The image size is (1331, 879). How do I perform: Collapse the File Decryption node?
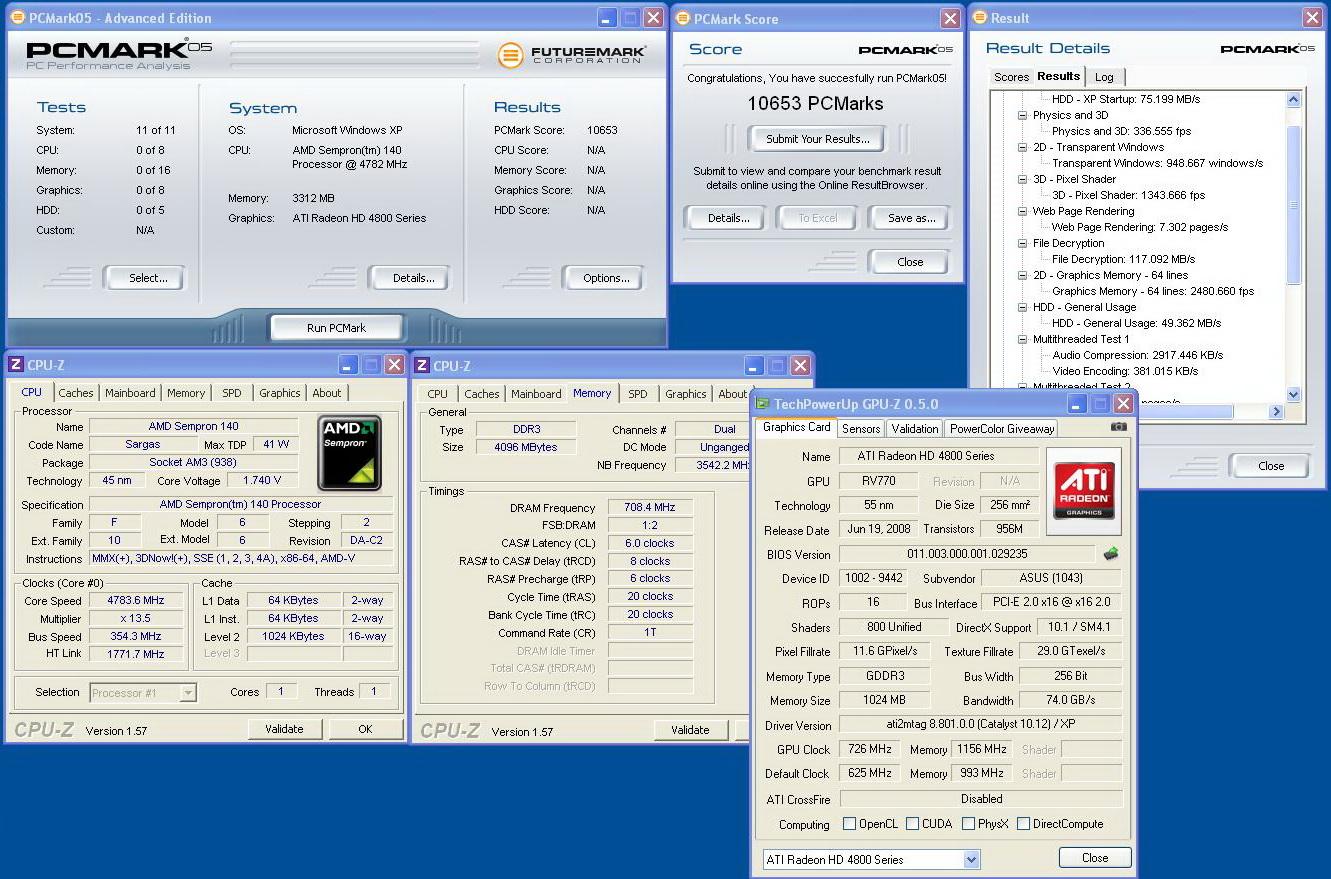pos(1022,243)
